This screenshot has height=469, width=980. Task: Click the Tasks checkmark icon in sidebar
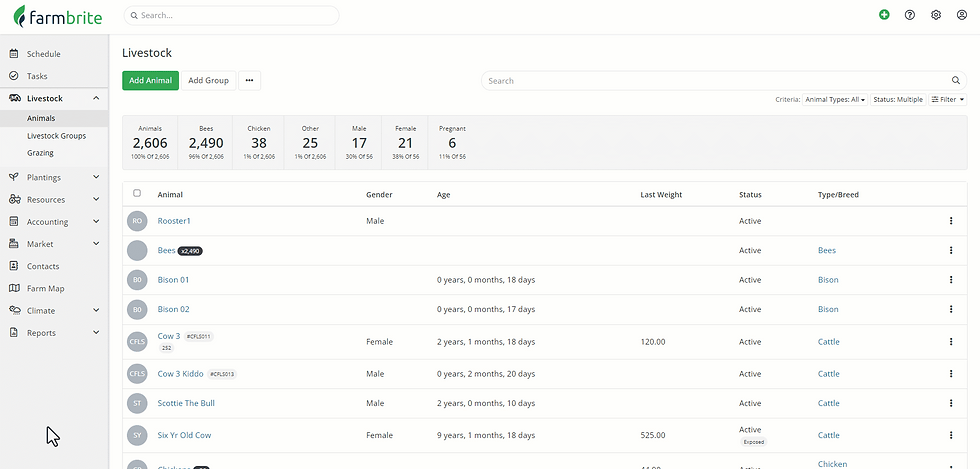pos(14,76)
